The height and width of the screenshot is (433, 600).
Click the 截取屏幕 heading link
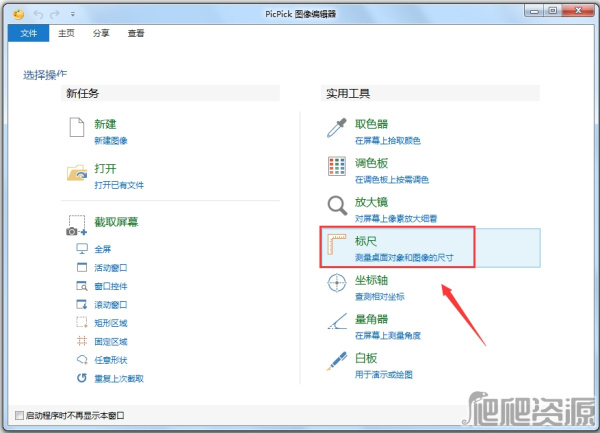[x=116, y=222]
